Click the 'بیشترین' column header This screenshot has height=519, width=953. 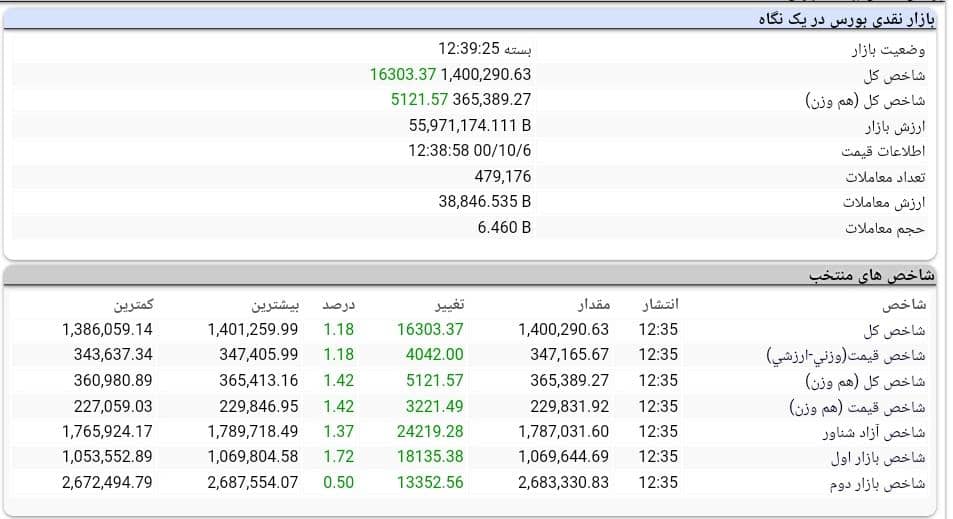275,304
